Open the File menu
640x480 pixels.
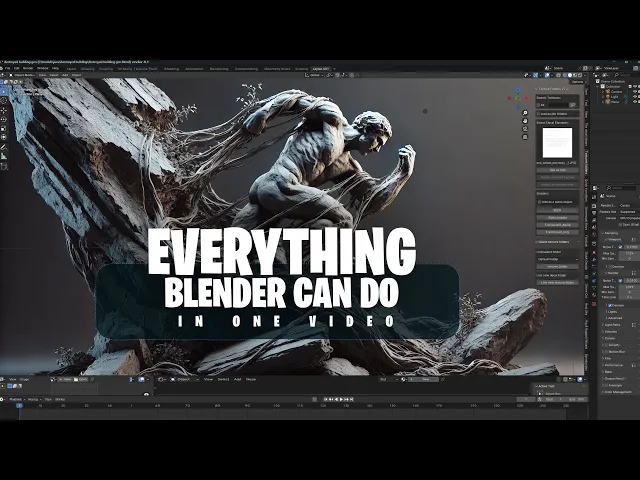tap(7, 68)
